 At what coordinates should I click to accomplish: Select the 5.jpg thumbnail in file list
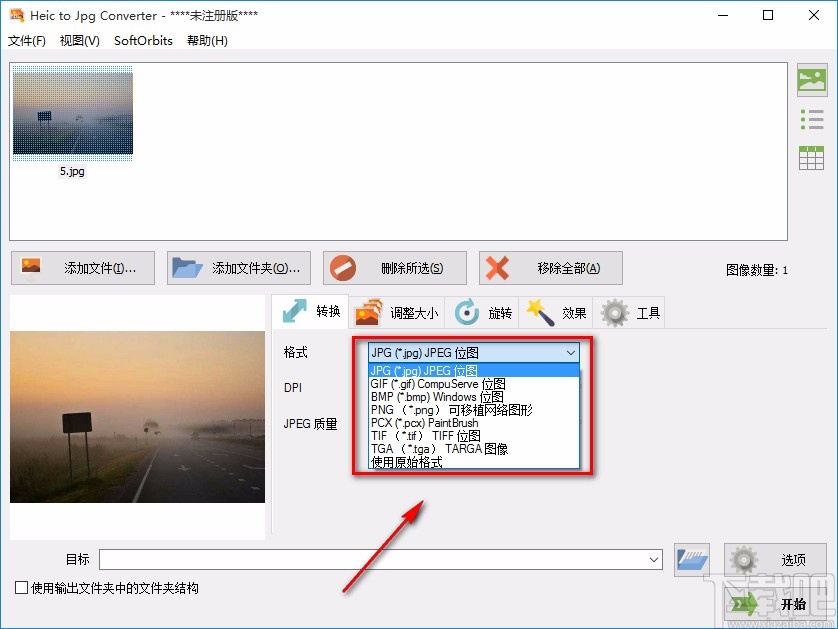click(72, 112)
